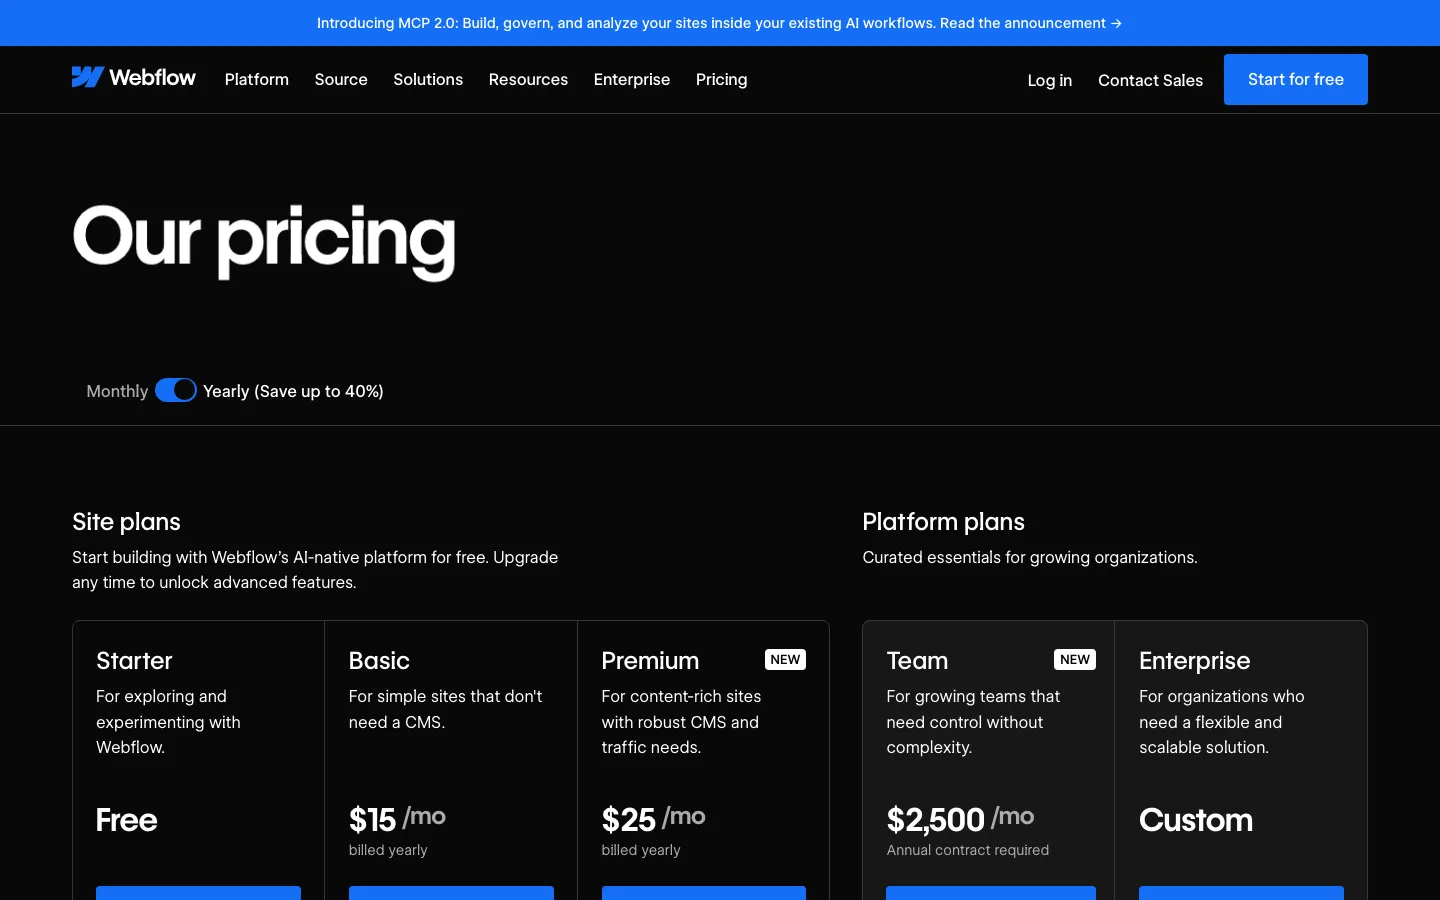1440x900 pixels.
Task: Click the Starter plan blue button
Action: 198,893
